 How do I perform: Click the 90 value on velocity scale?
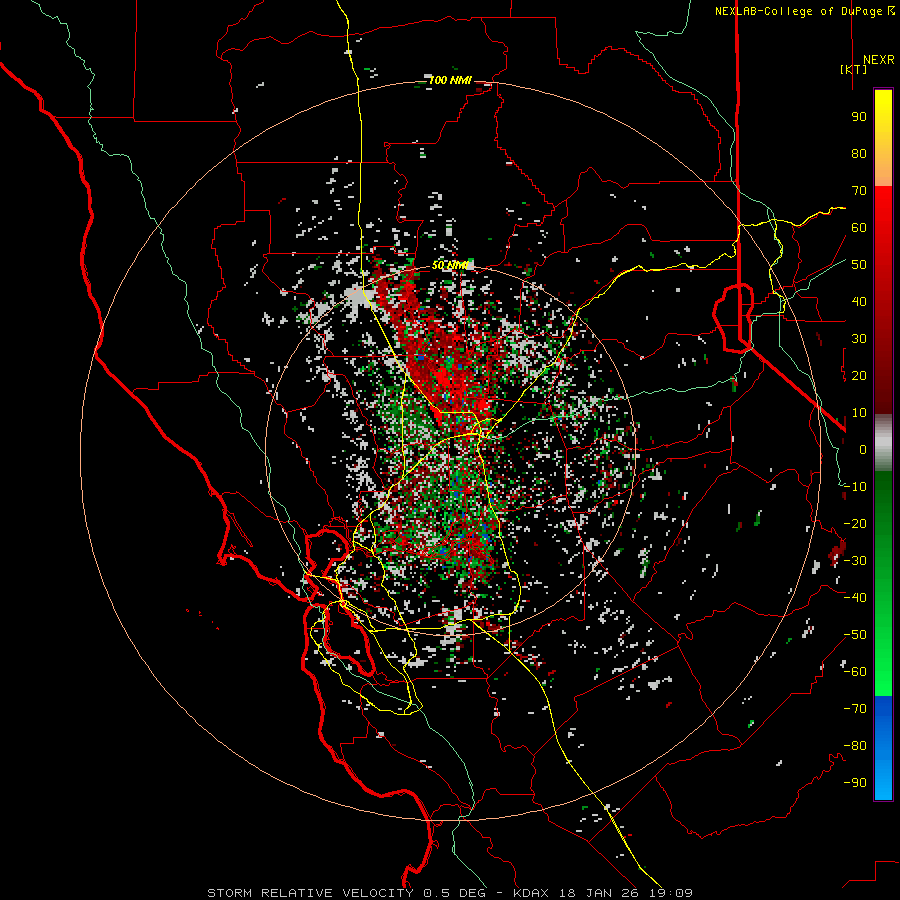[859, 117]
